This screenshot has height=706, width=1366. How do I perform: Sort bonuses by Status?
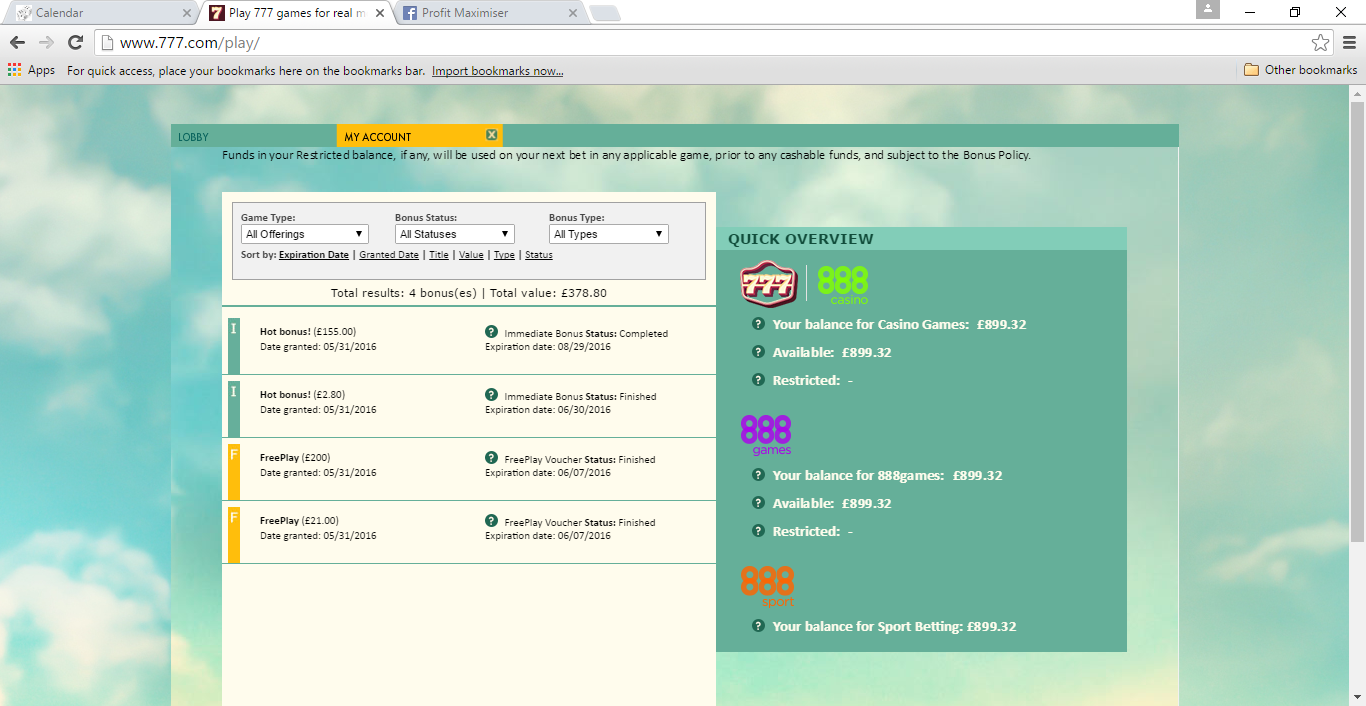[539, 255]
